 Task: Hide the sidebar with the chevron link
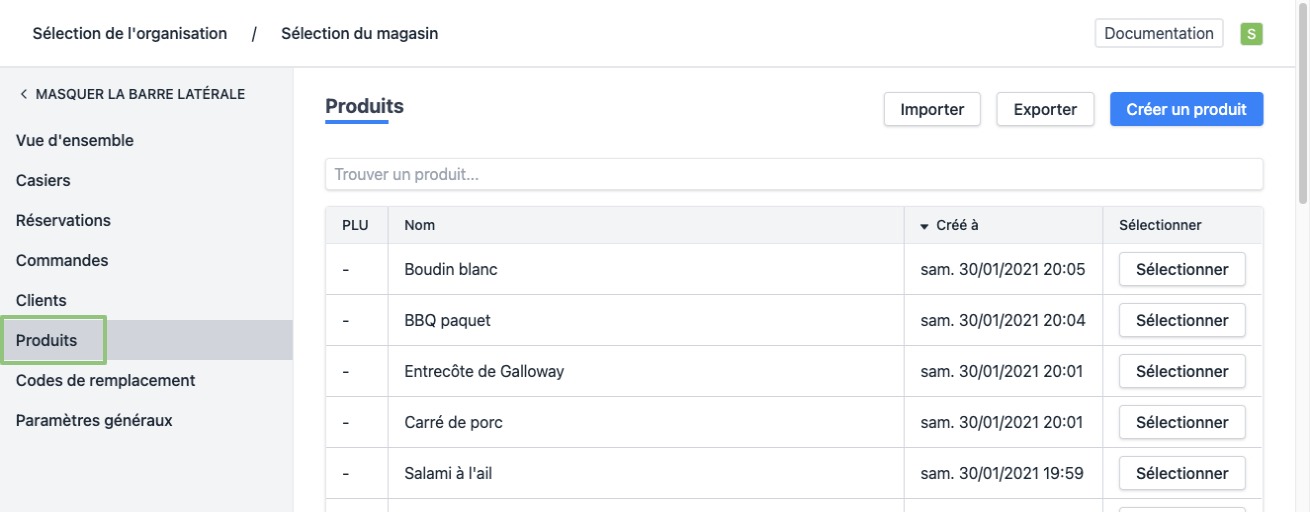point(131,94)
